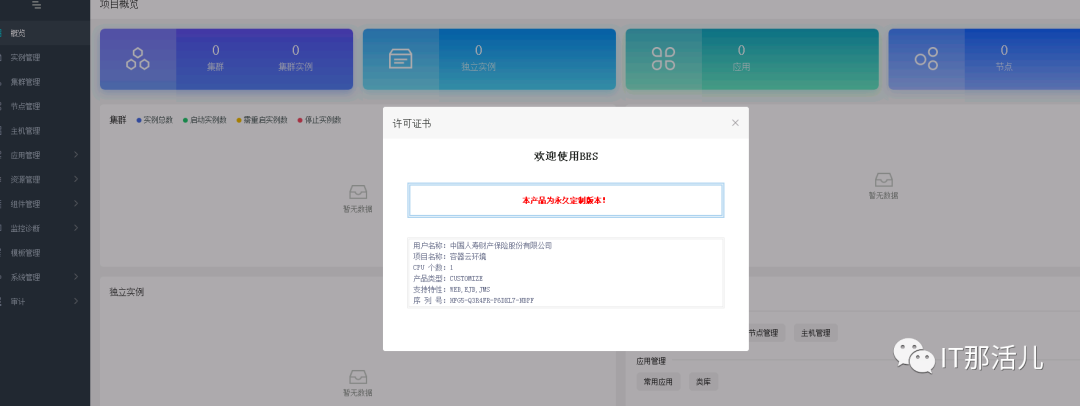
Task: Collapse the sidebar with the hamburger icon
Action: pyautogui.click(x=37, y=5)
